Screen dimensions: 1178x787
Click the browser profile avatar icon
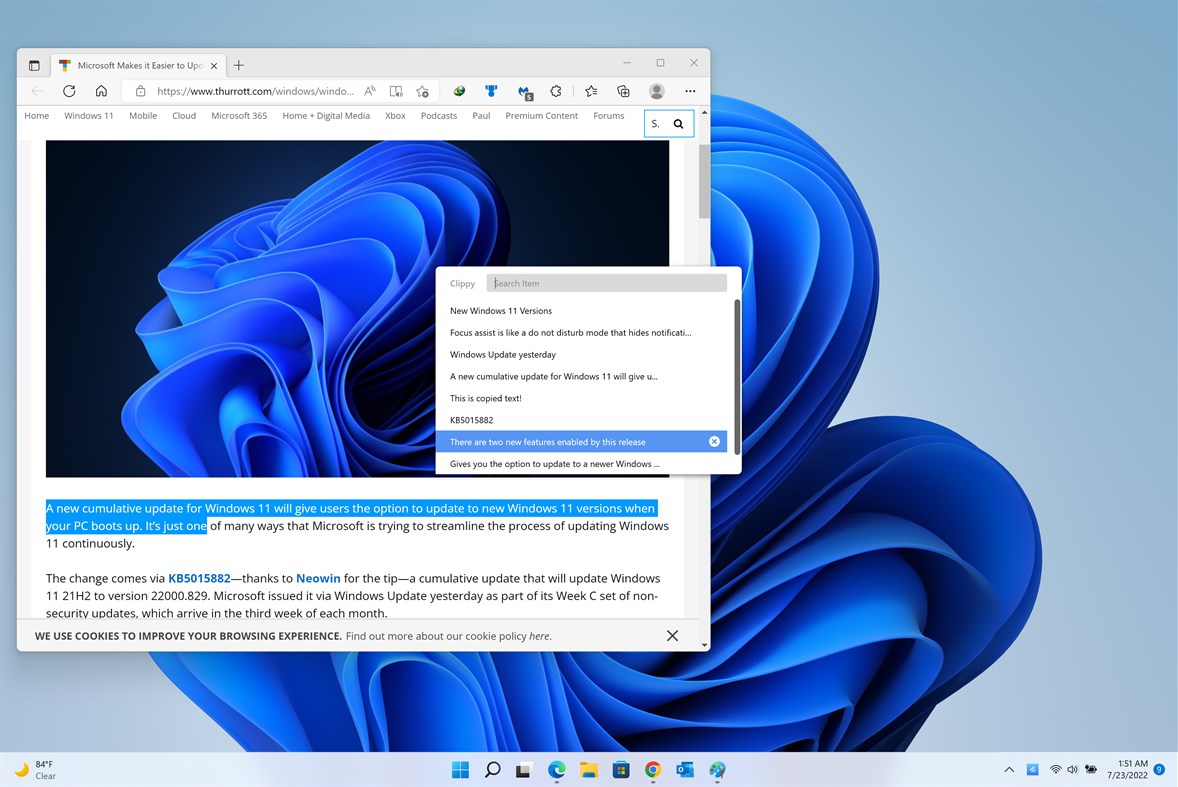tap(656, 91)
